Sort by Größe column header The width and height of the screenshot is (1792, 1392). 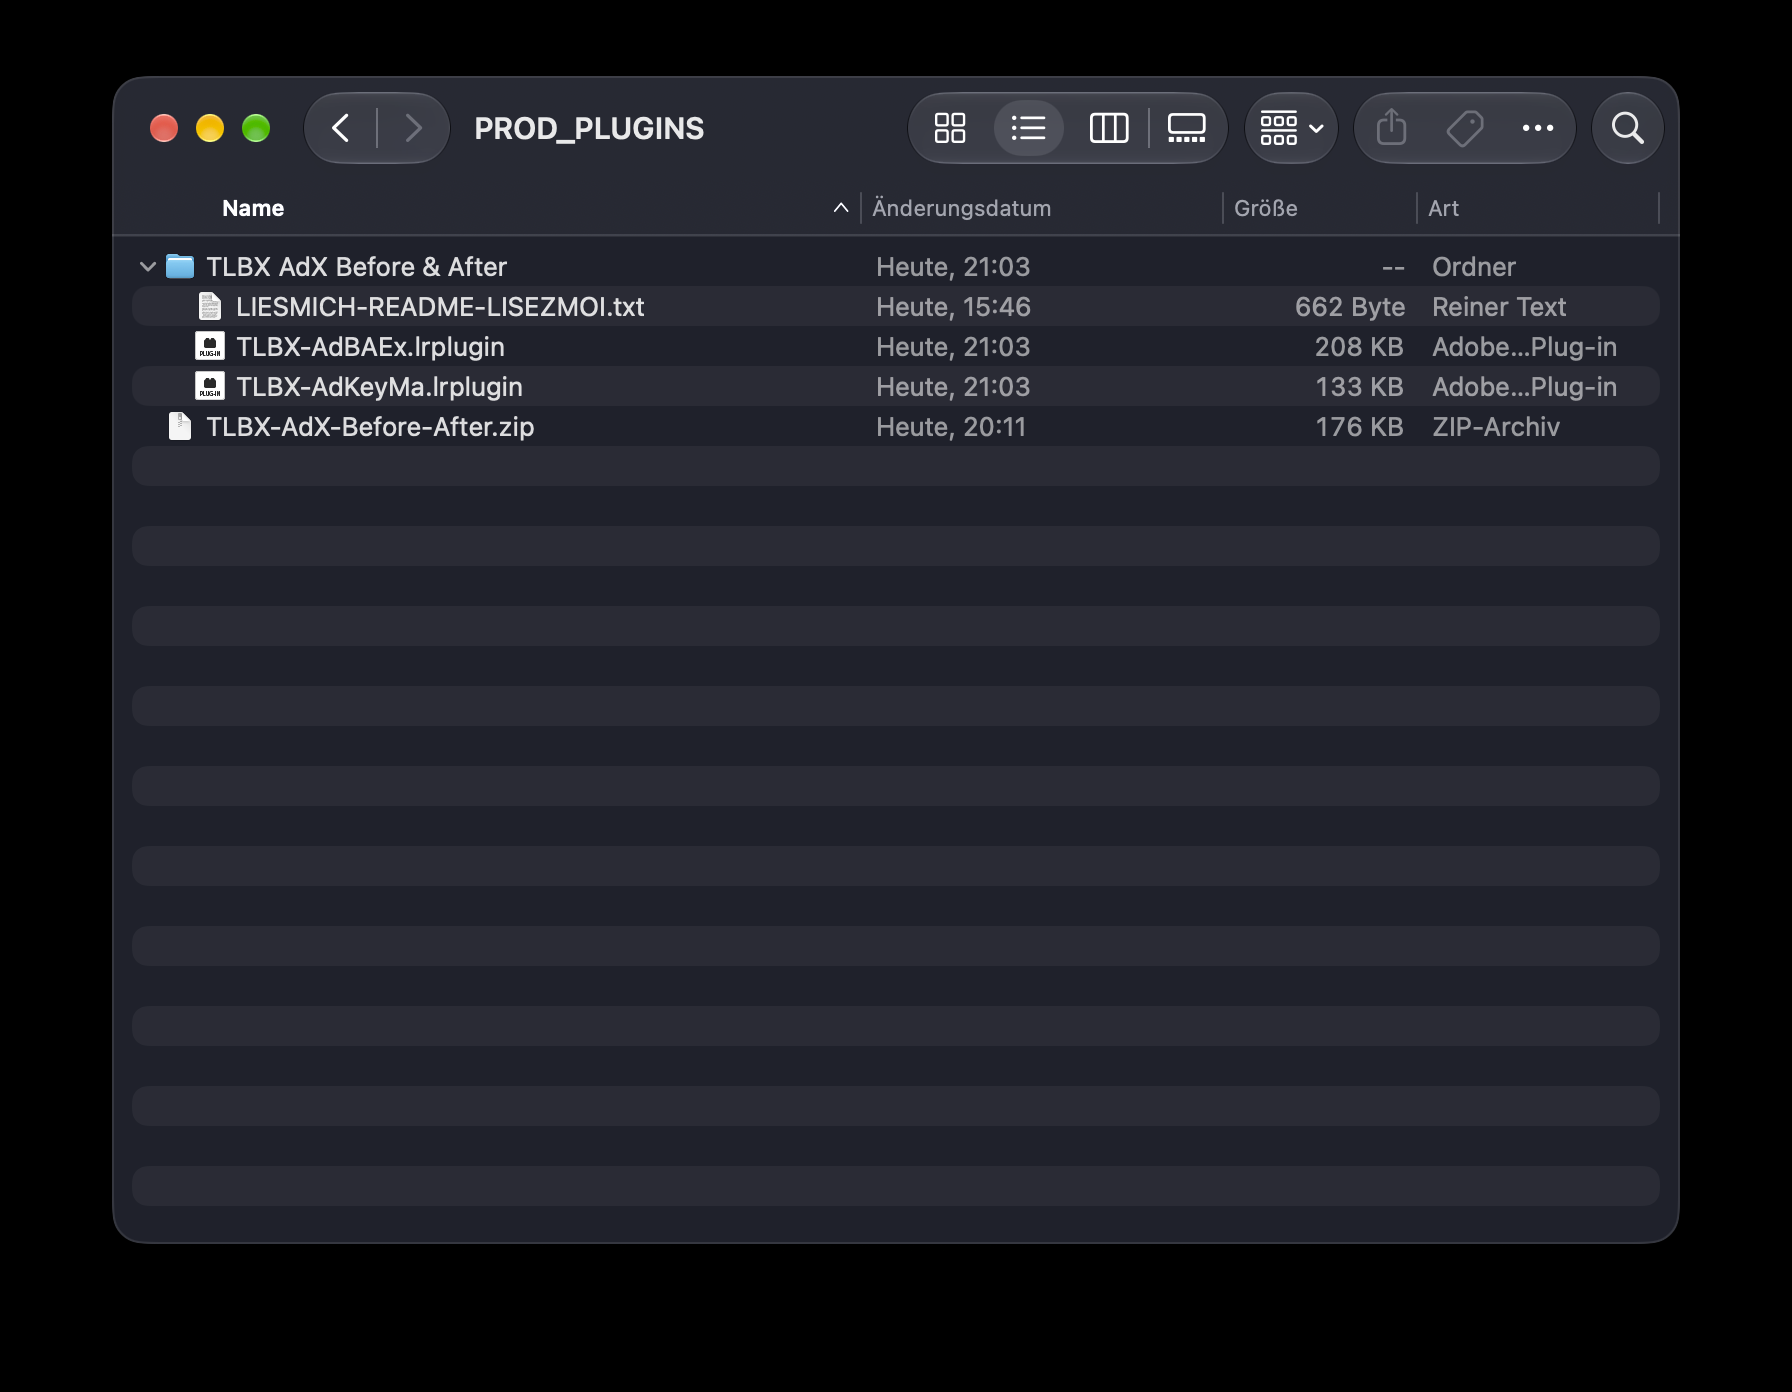pyautogui.click(x=1266, y=208)
